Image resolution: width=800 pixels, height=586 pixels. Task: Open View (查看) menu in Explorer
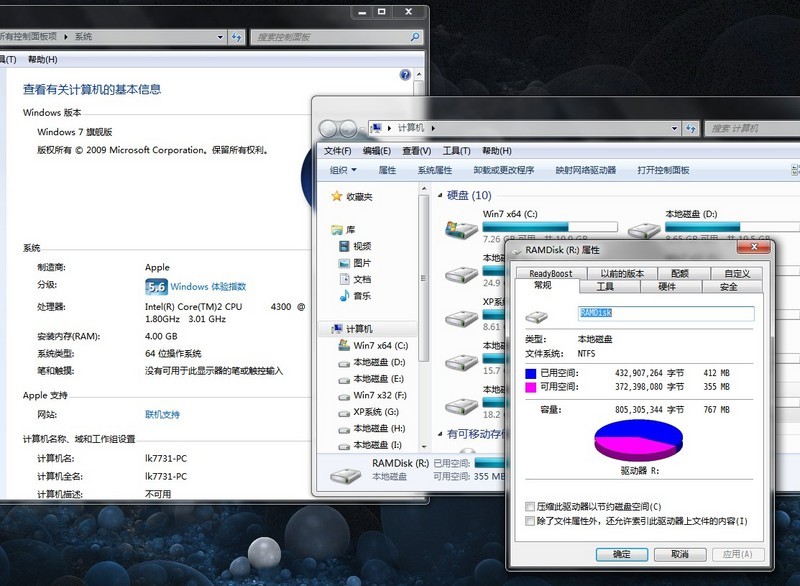click(x=416, y=151)
